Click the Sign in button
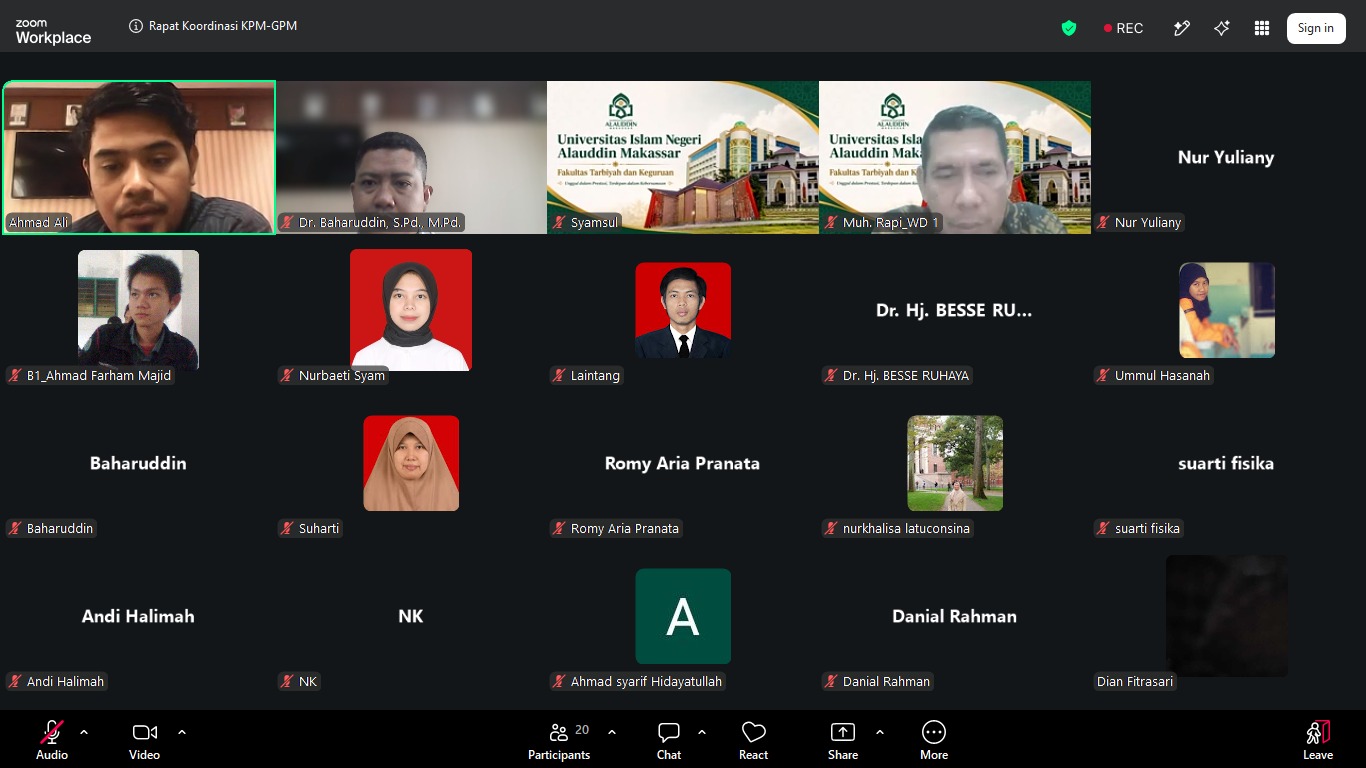The image size is (1366, 768). tap(1316, 28)
